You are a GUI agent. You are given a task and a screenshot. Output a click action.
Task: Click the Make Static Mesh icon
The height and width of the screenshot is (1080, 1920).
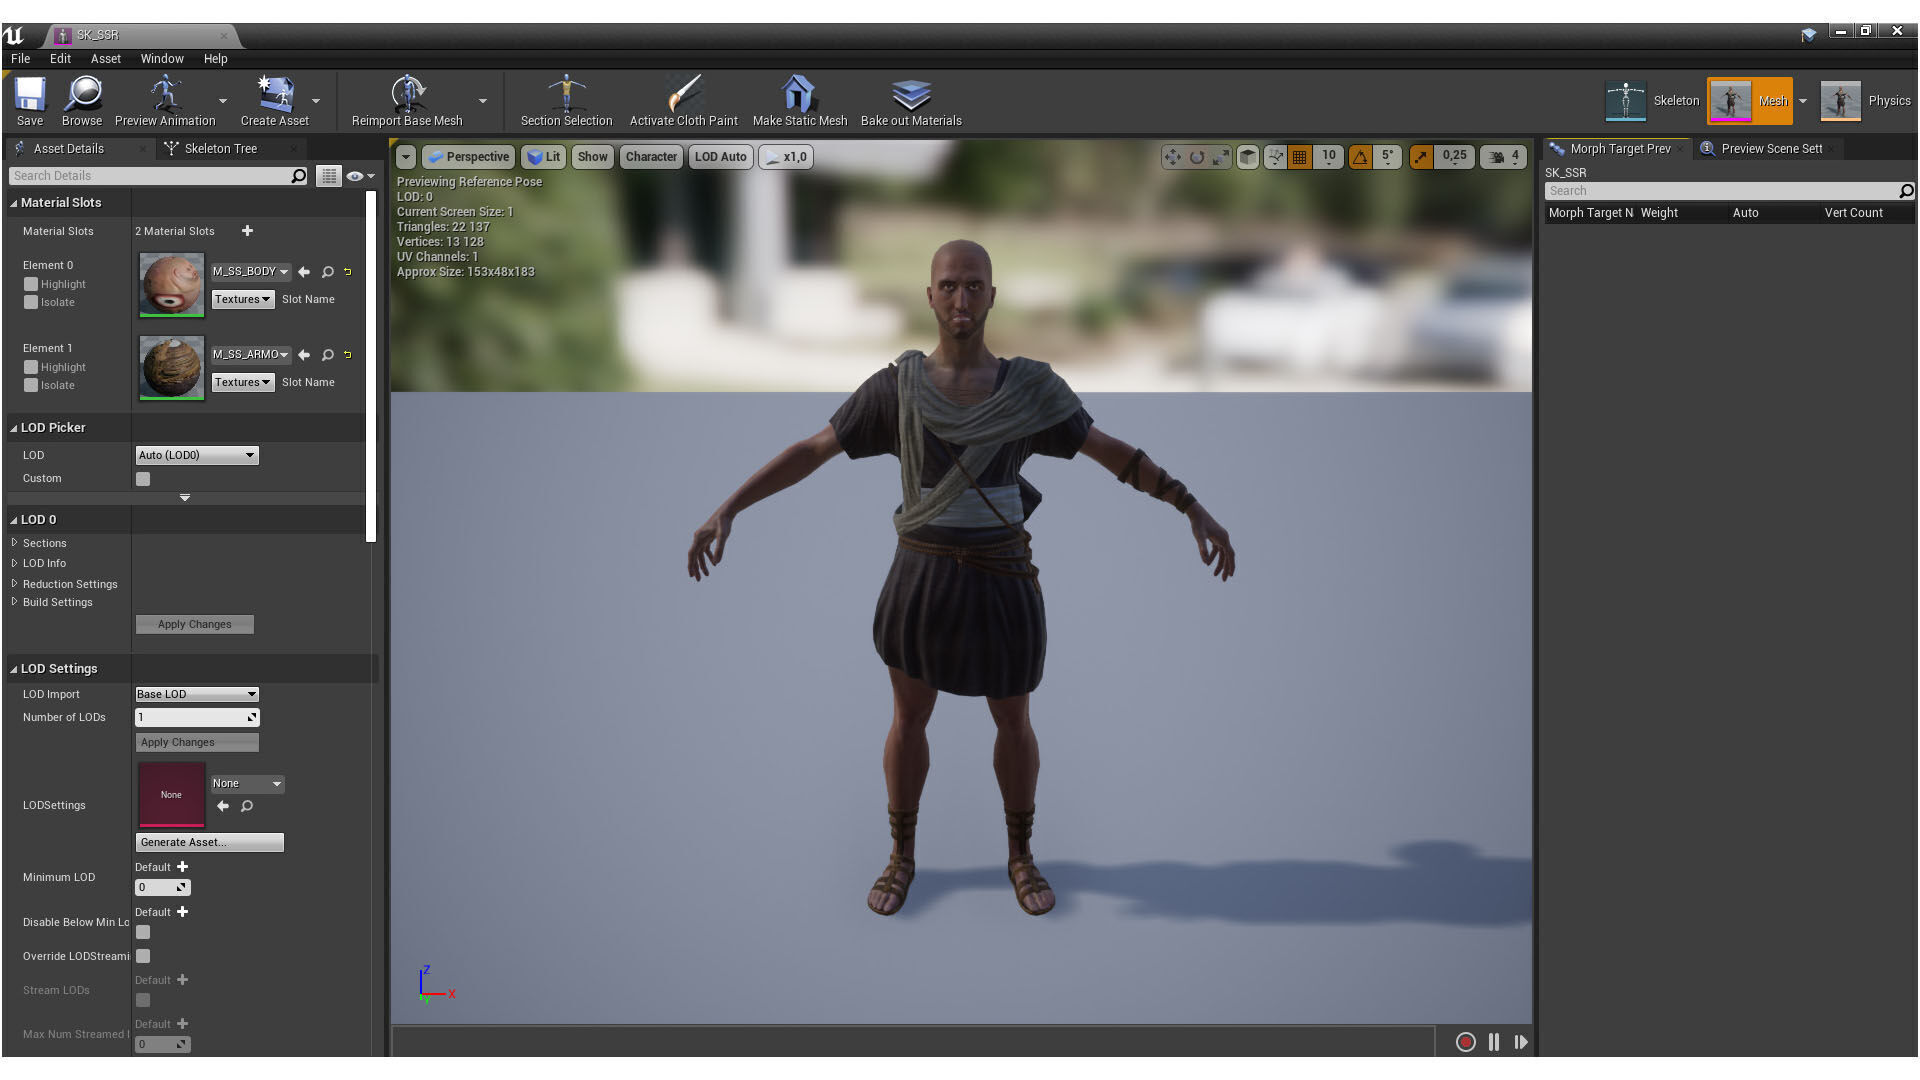798,96
